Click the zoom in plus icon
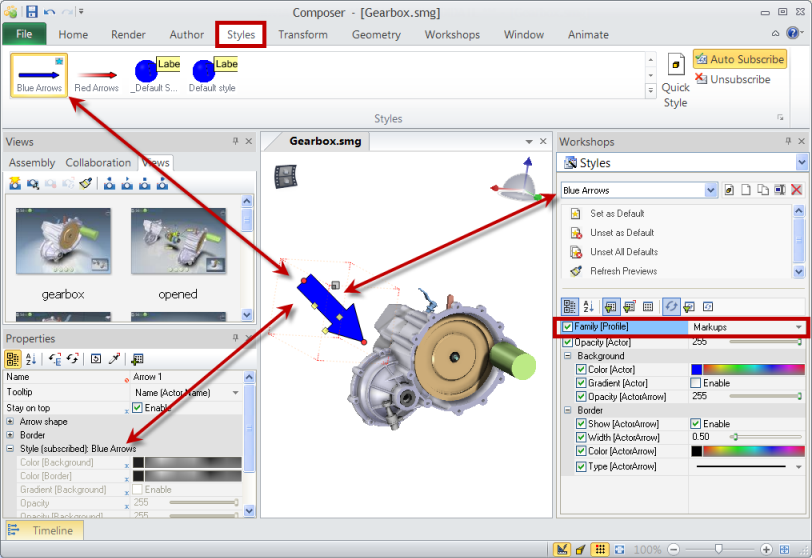This screenshot has width=812, height=558. click(766, 549)
